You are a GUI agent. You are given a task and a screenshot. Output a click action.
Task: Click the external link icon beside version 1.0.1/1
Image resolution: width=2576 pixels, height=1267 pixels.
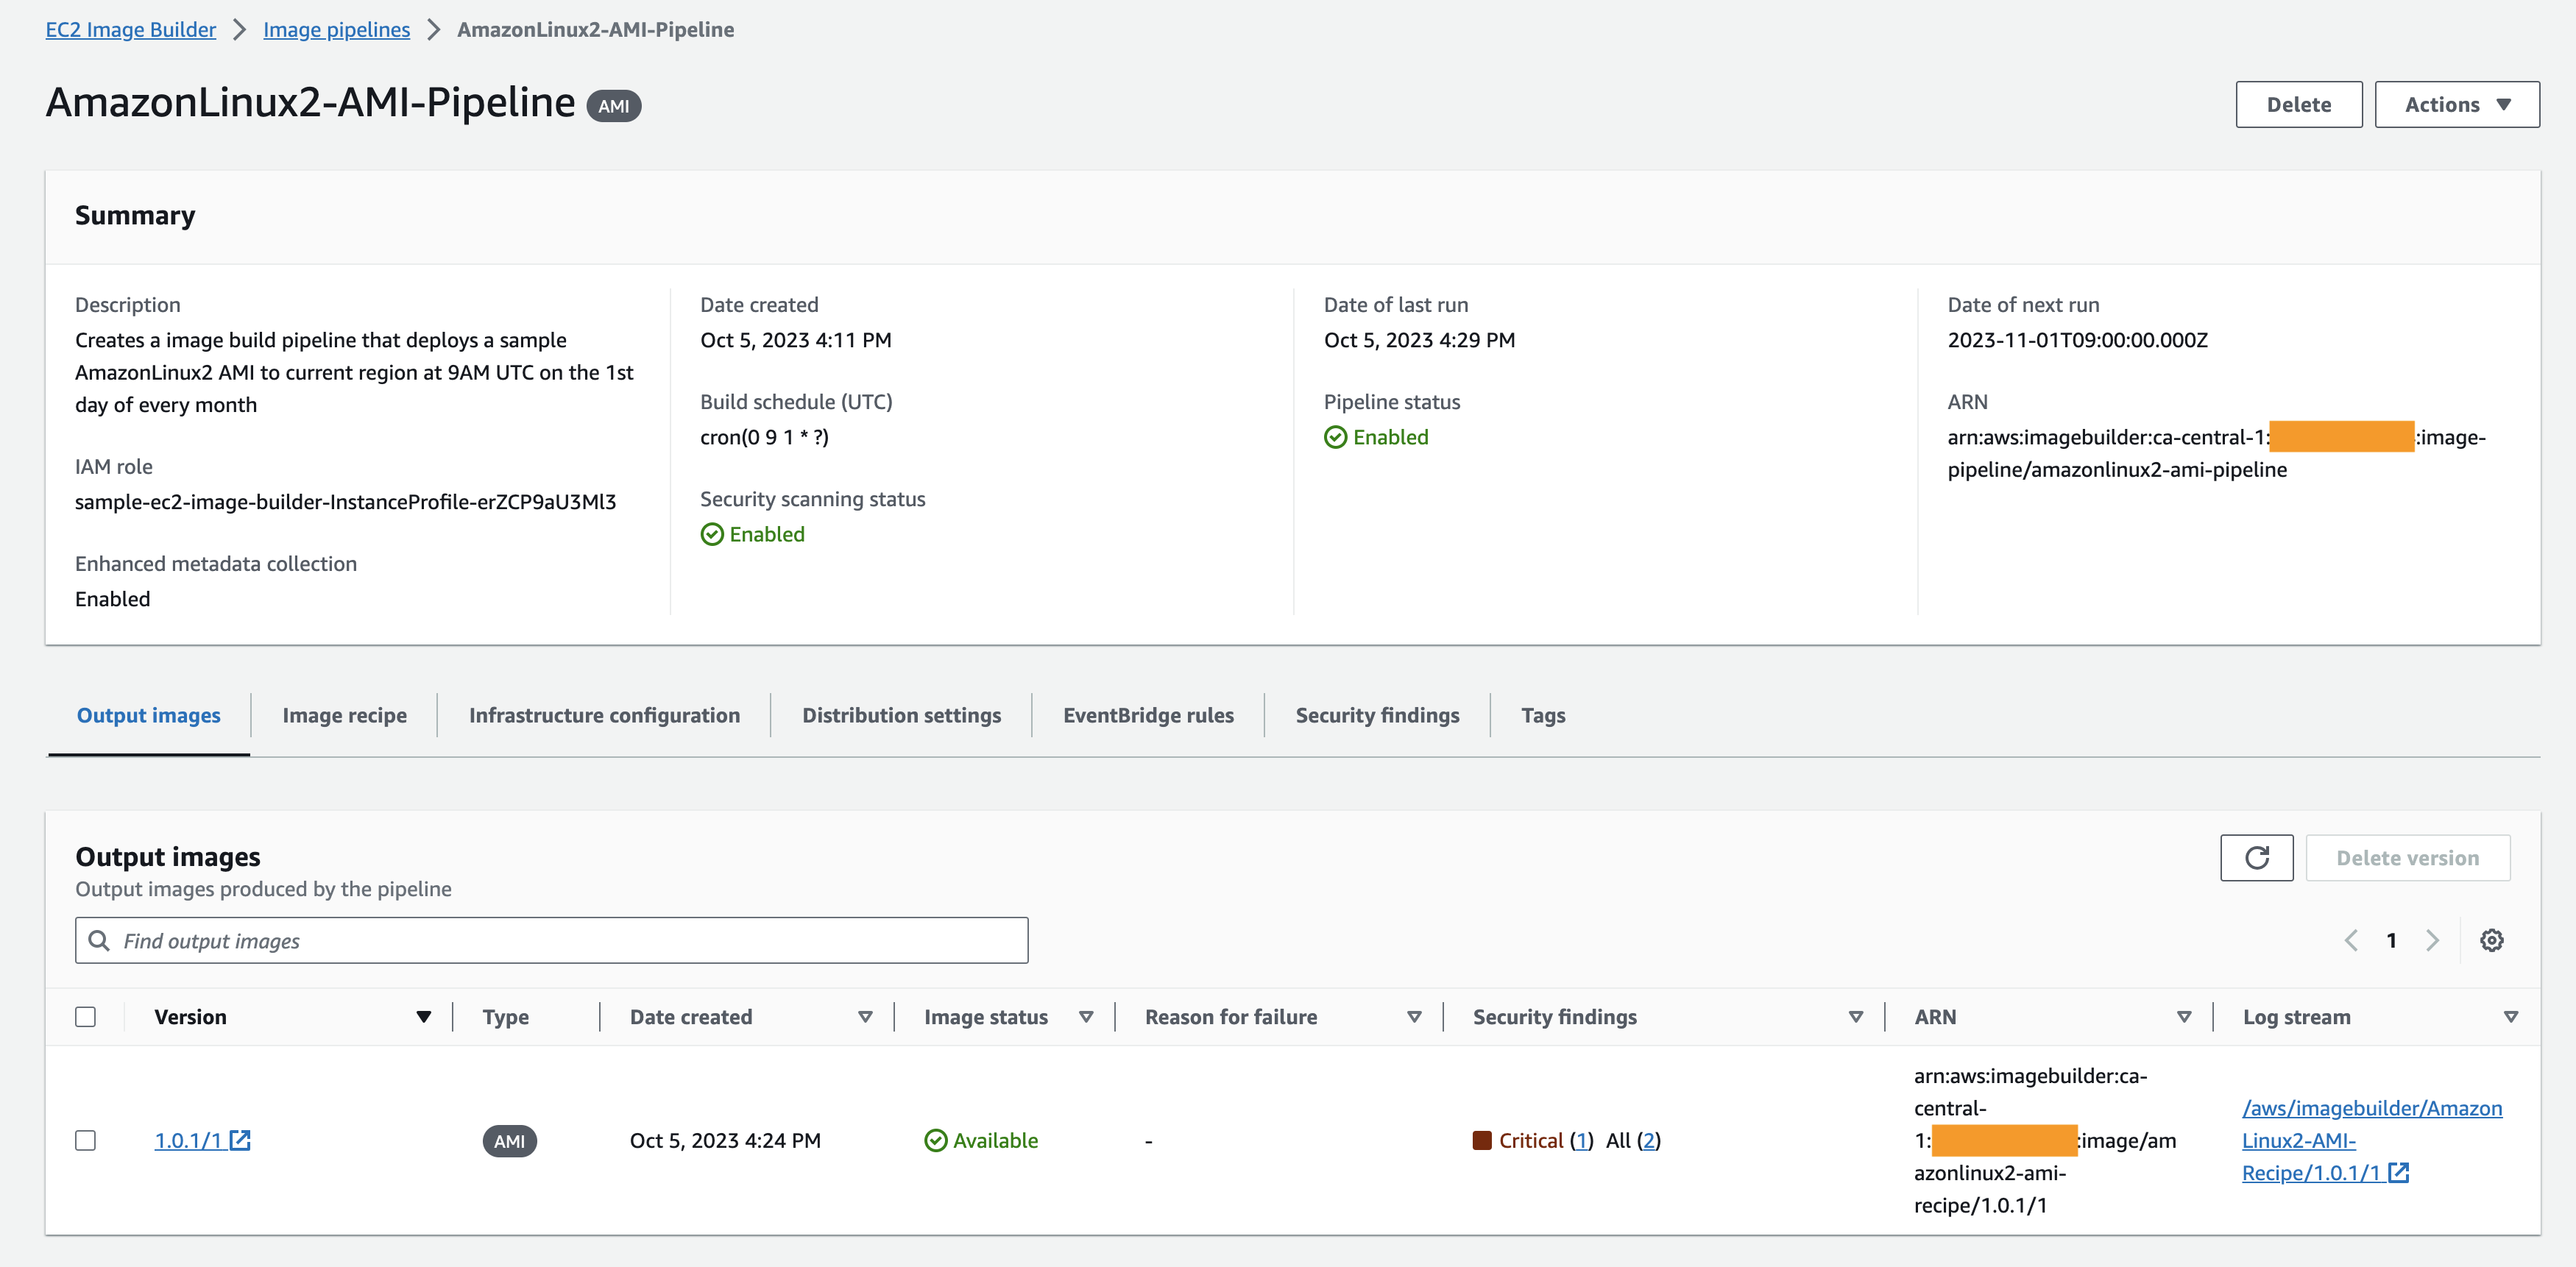point(240,1140)
